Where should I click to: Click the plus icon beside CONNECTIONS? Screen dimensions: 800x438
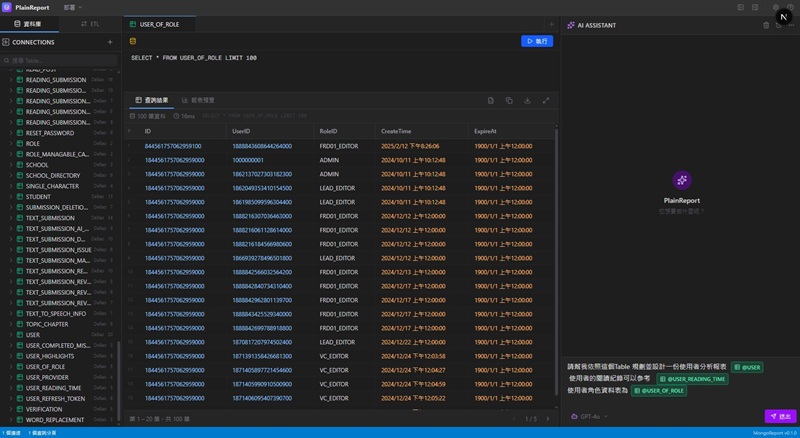110,43
